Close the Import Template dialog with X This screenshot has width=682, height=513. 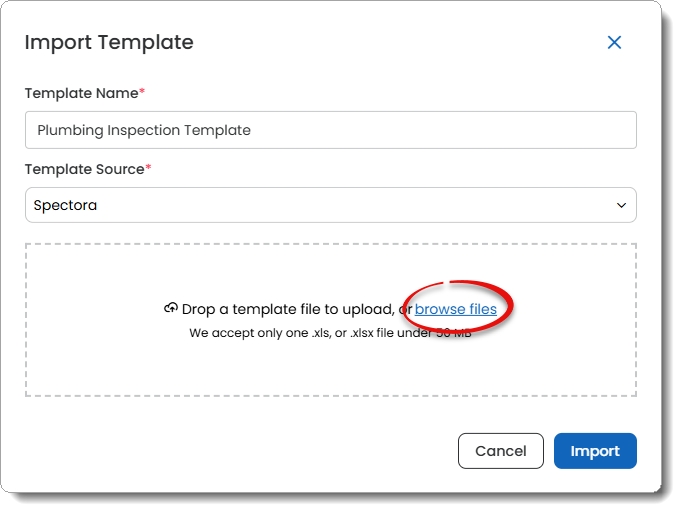point(614,42)
